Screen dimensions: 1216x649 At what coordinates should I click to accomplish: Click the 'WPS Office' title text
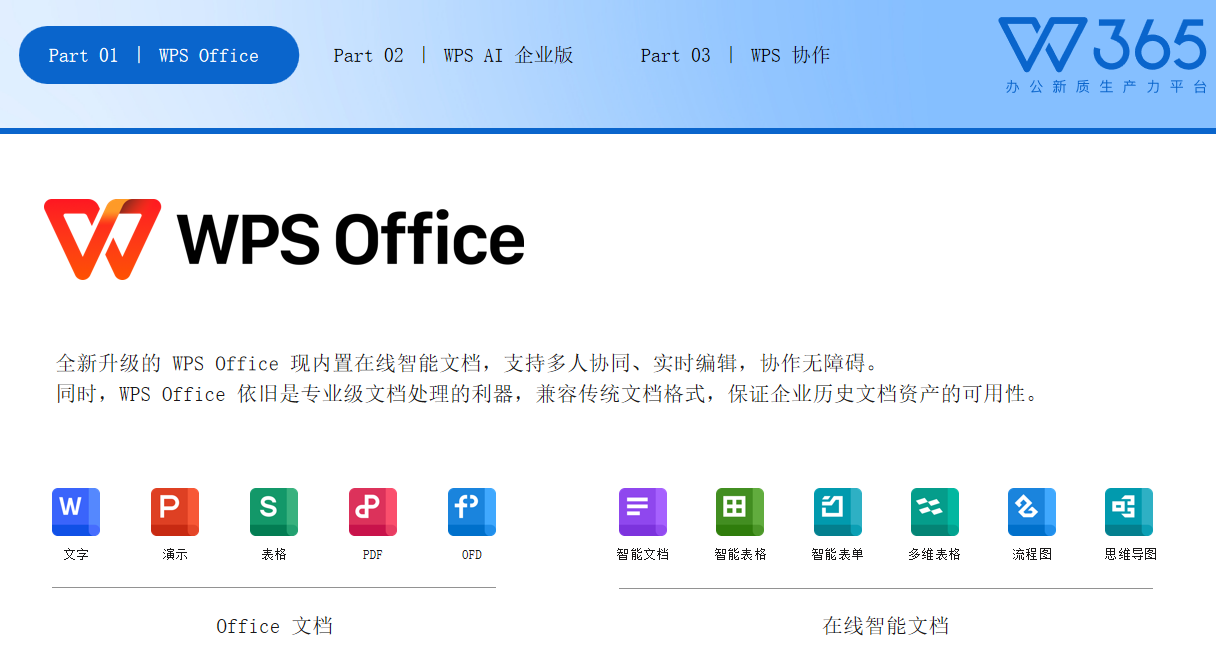[x=351, y=238]
